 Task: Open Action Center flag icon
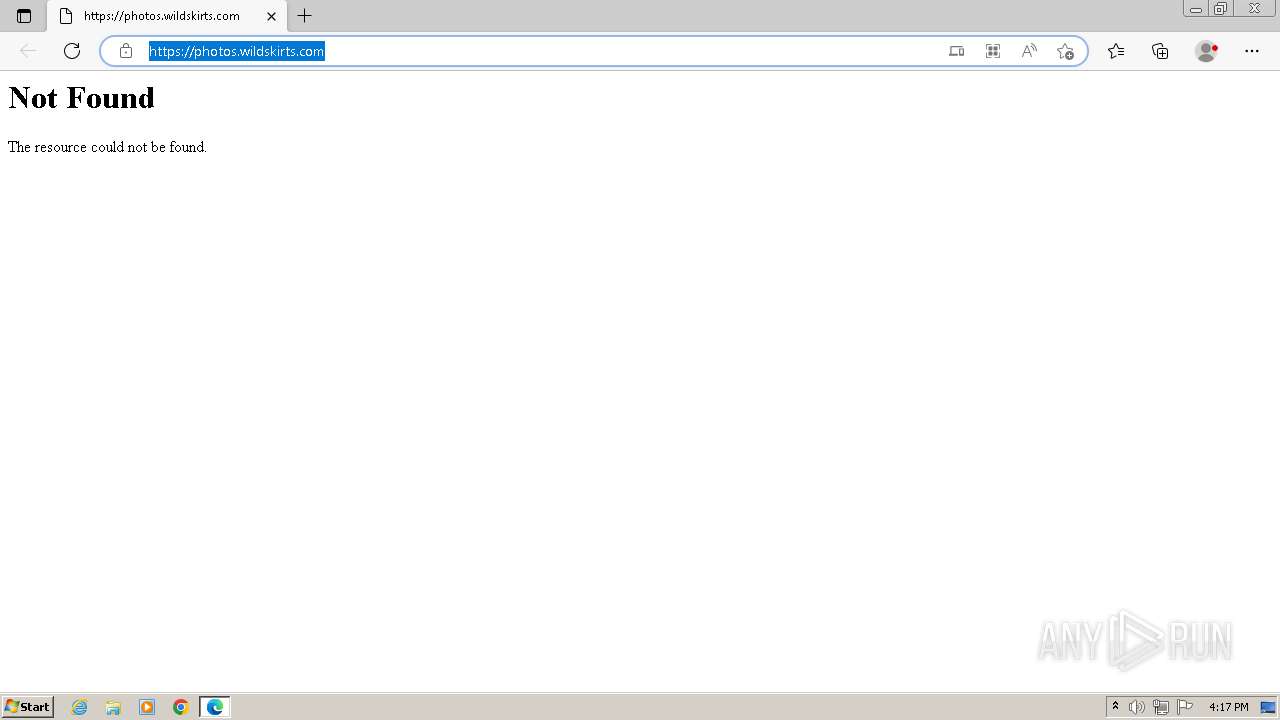[1185, 707]
